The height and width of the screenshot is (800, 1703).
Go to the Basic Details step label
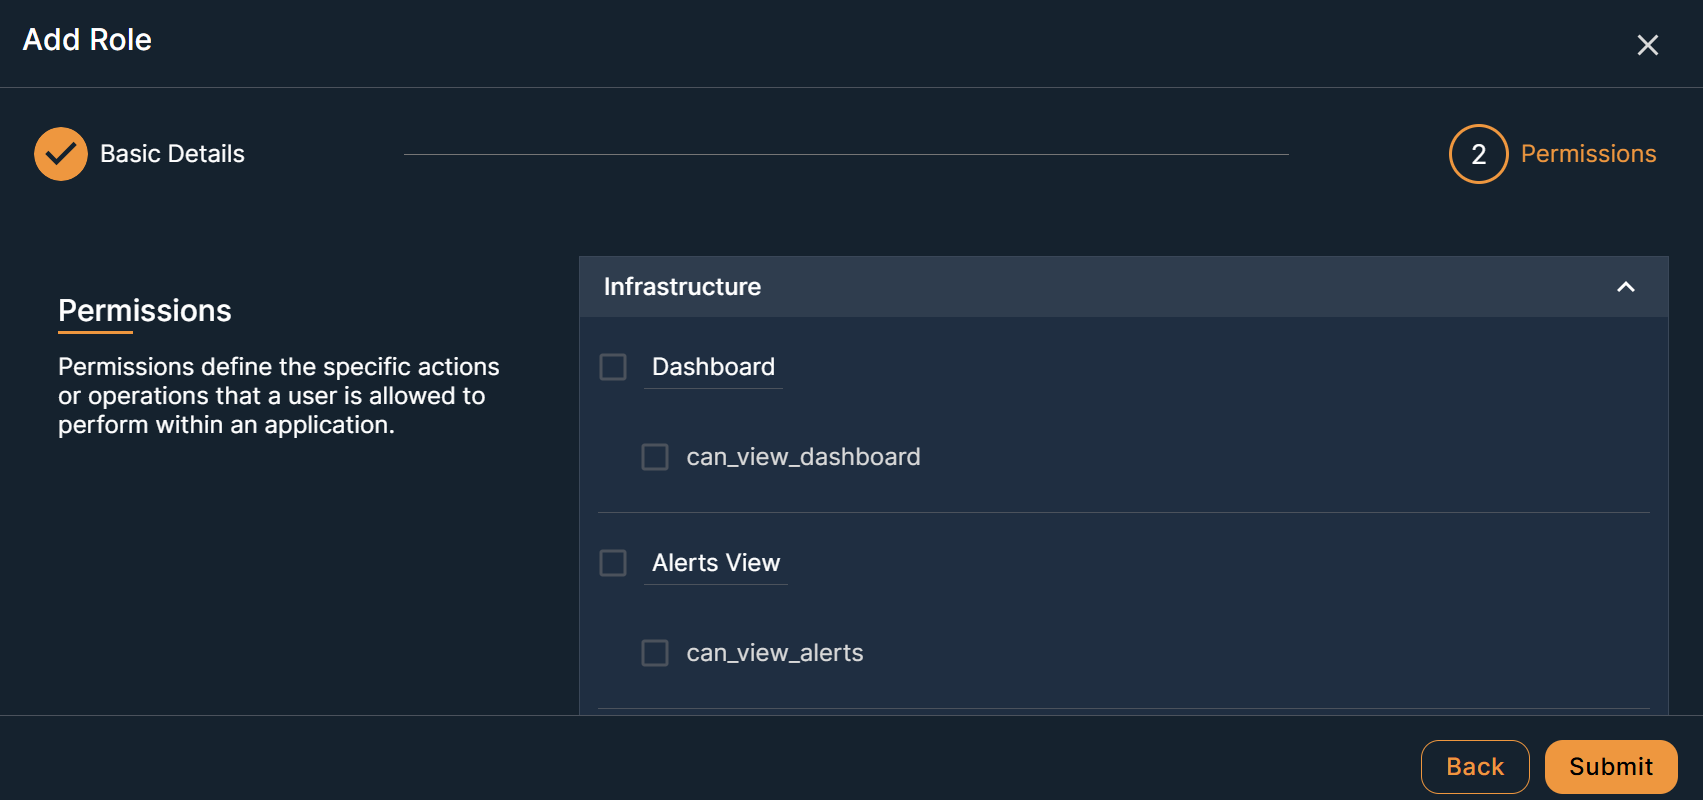coord(172,154)
